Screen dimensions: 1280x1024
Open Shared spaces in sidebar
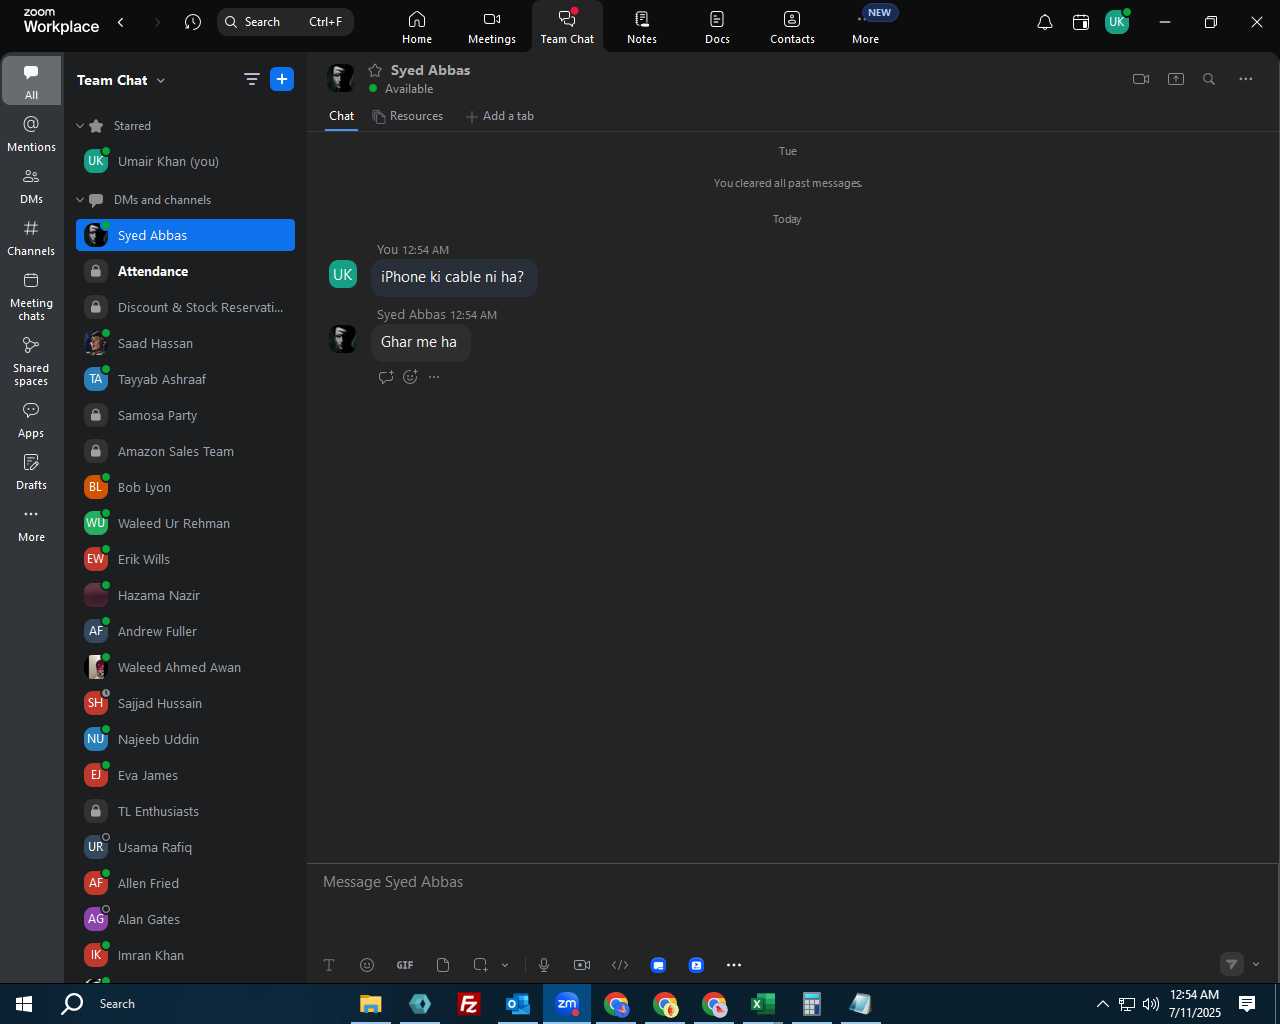coord(32,361)
